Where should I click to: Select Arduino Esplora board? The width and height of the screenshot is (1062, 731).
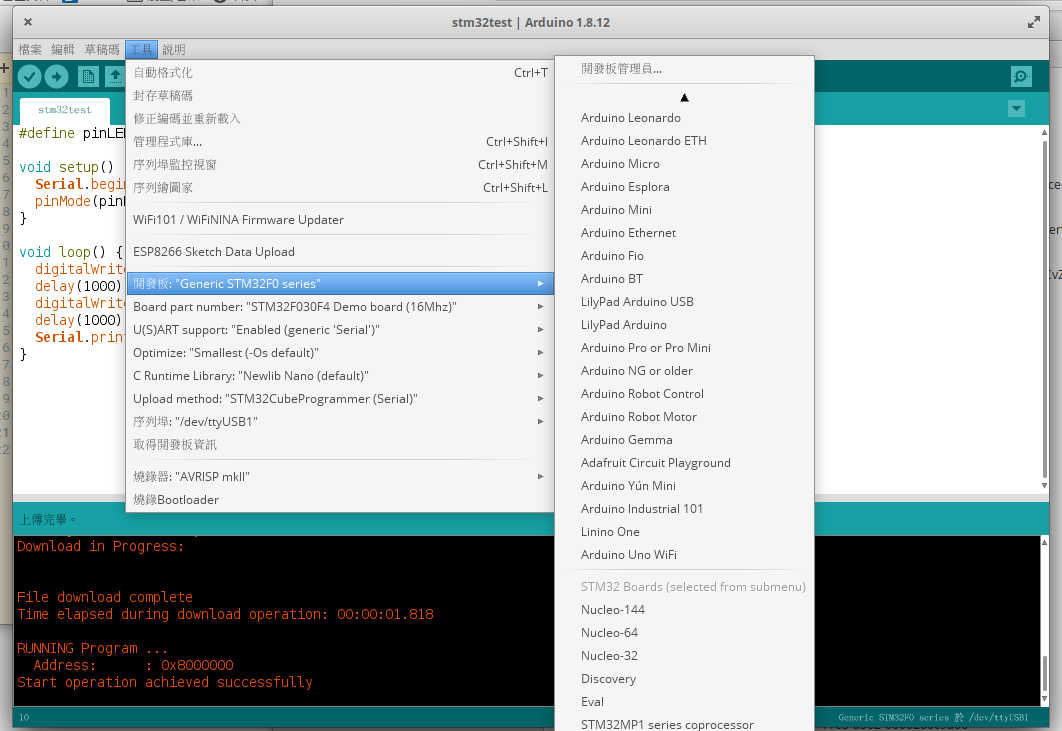pos(684,187)
